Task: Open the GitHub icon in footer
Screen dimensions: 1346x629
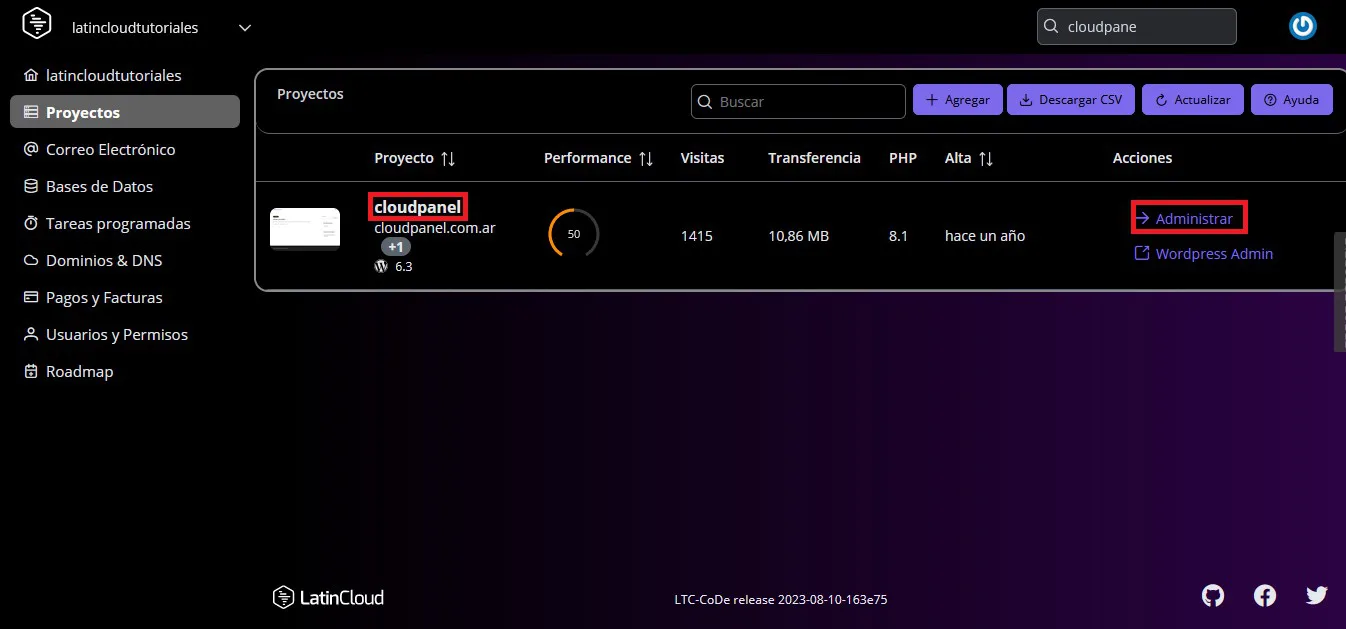Action: 1212,596
